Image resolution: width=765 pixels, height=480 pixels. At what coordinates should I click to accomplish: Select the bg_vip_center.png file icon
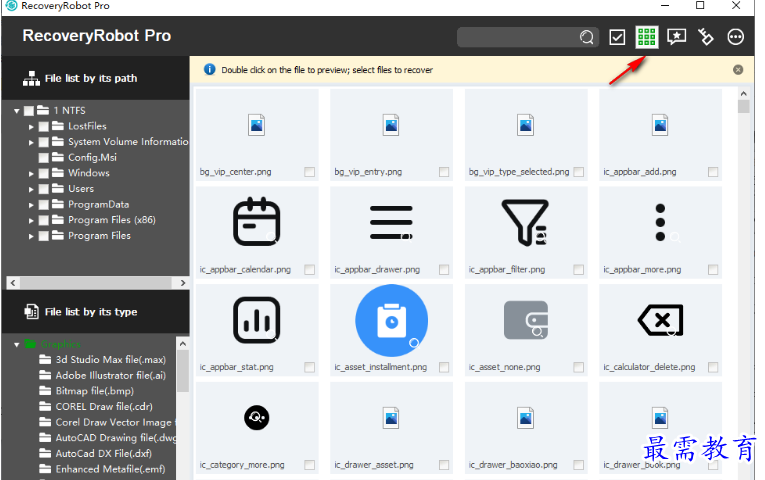tap(257, 125)
